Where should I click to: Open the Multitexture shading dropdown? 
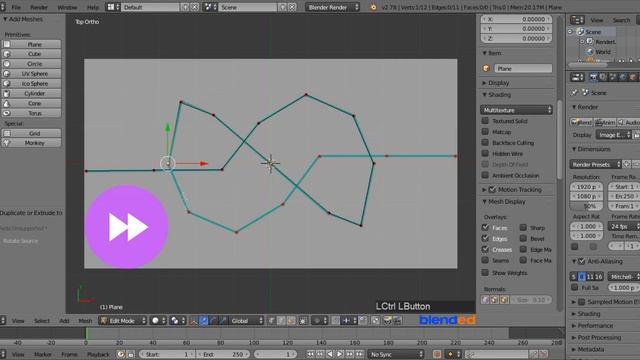point(516,110)
